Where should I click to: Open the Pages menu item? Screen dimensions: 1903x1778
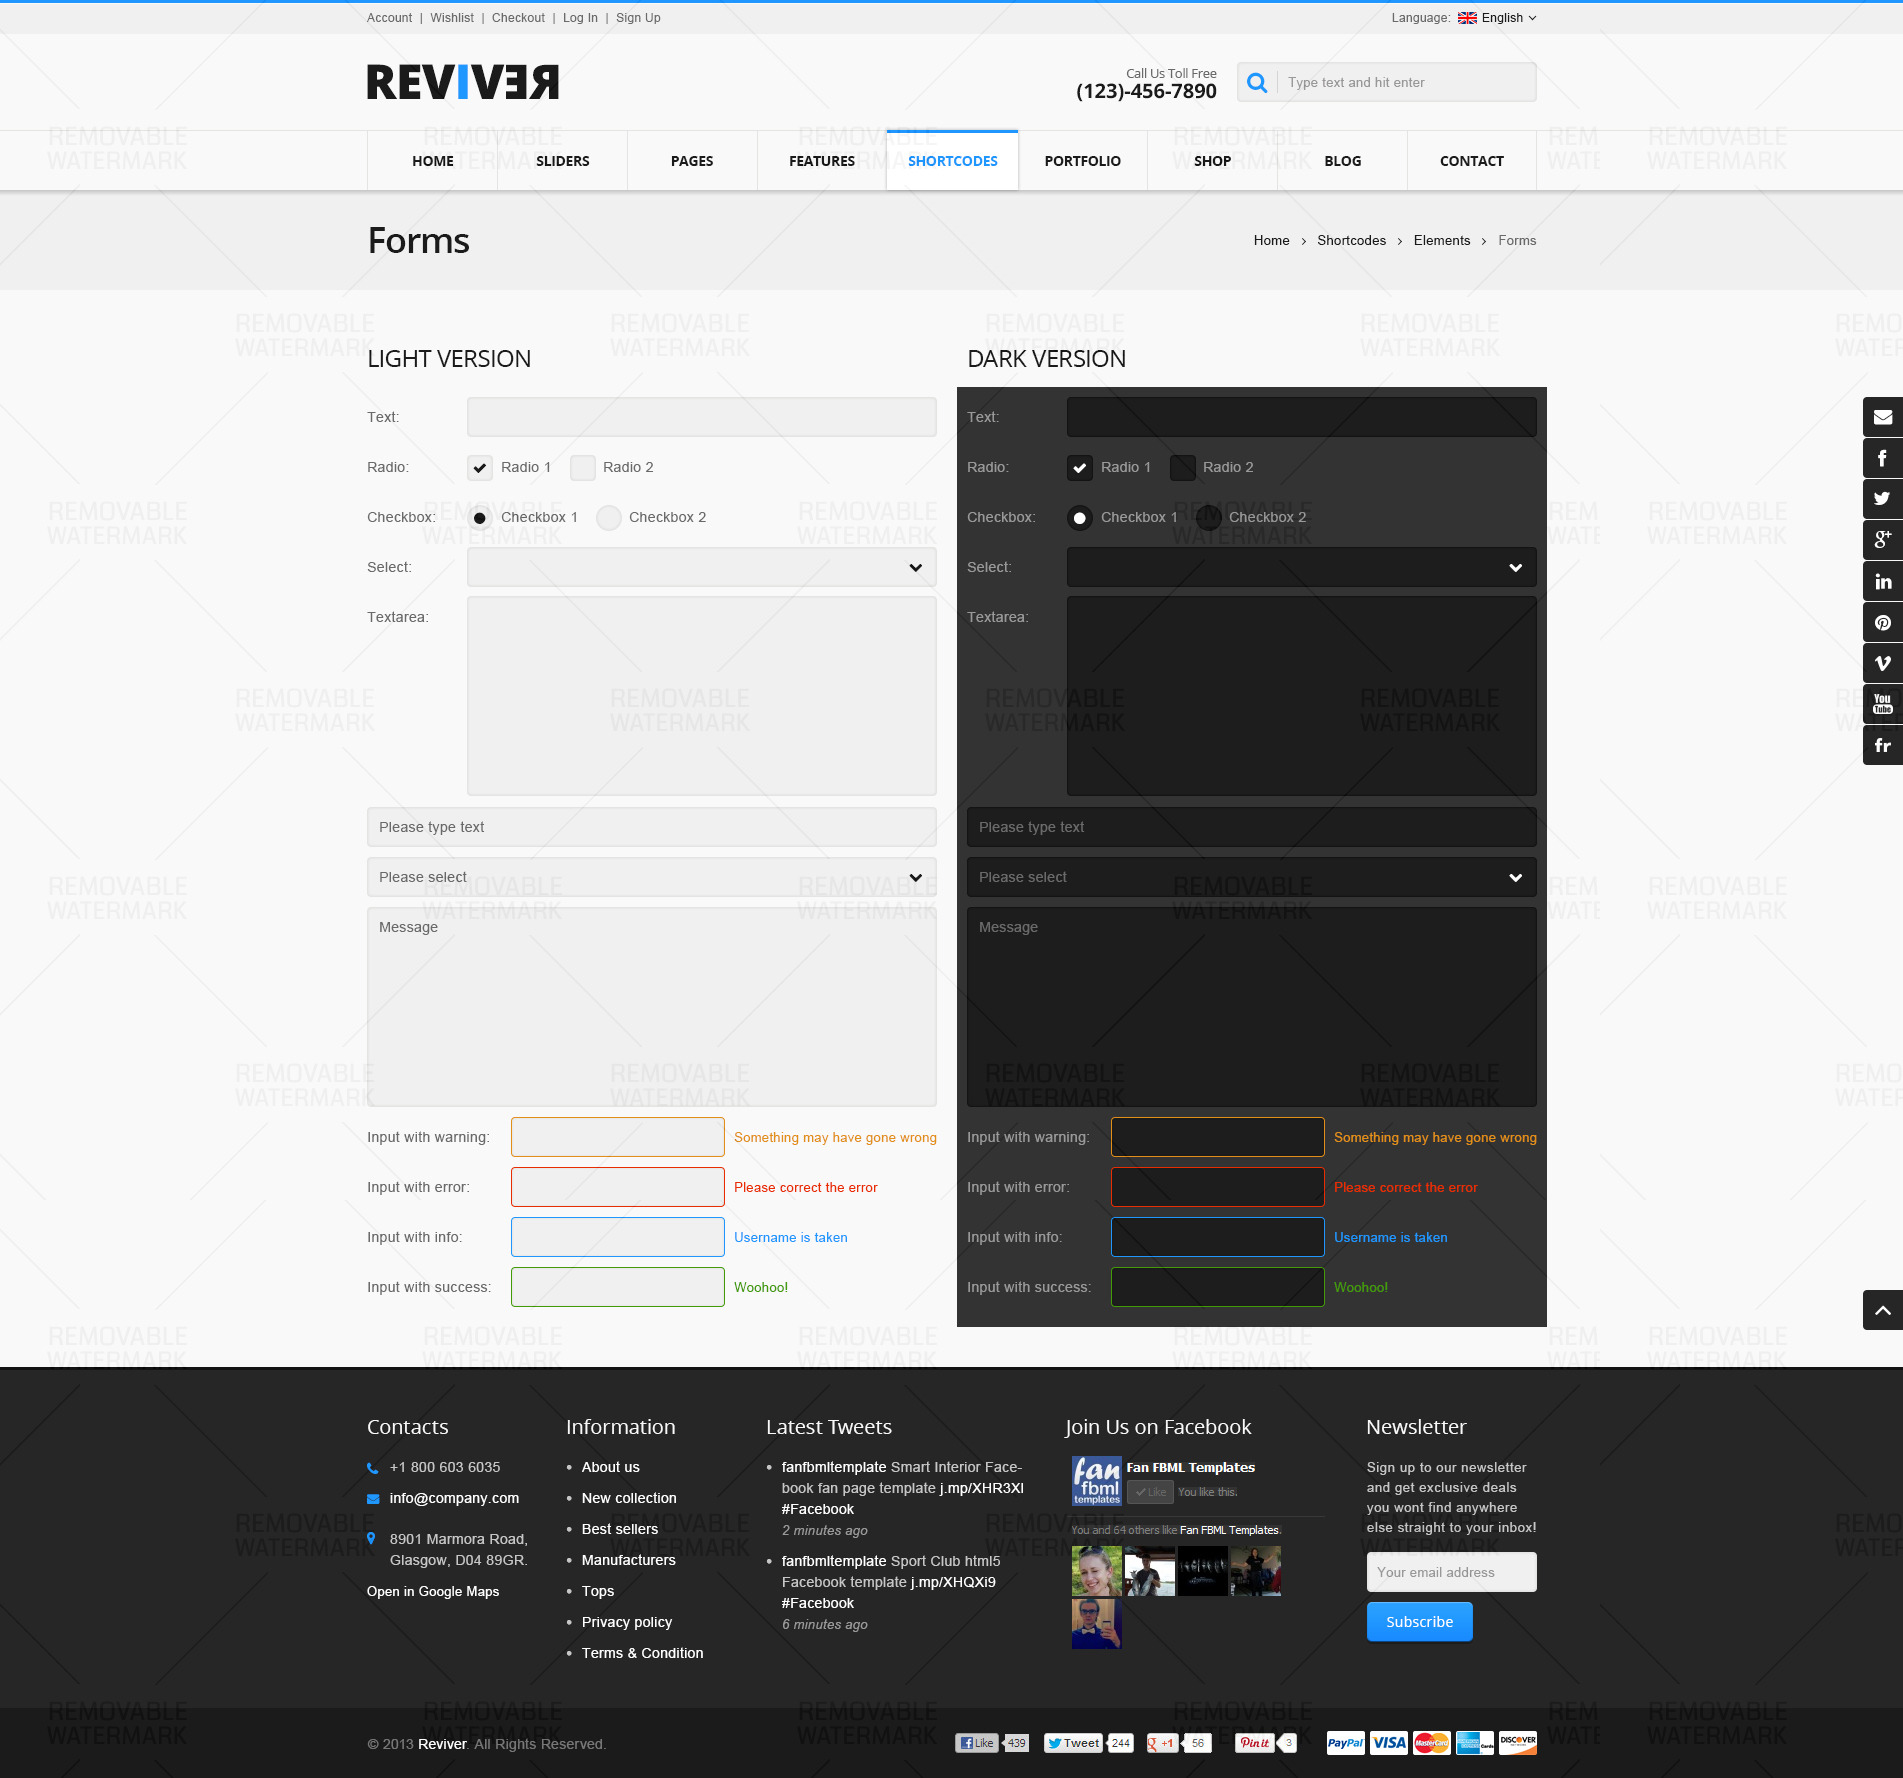[692, 161]
